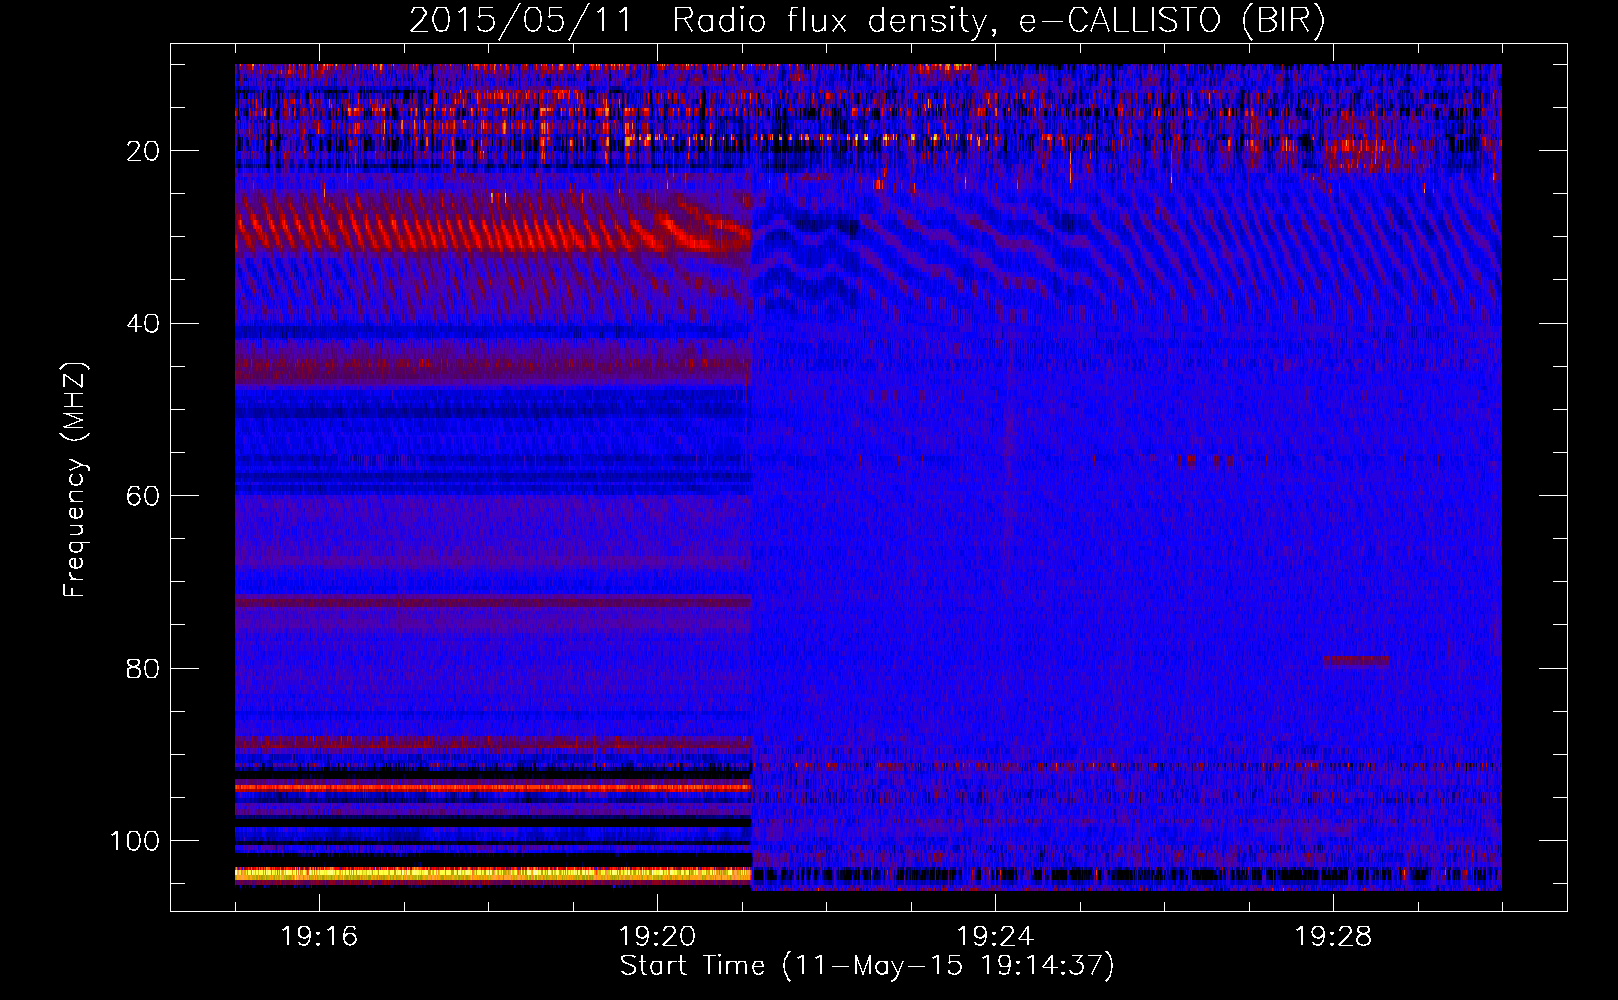Select the 19:28 time tick label
This screenshot has width=1618, height=1000.
click(1333, 937)
